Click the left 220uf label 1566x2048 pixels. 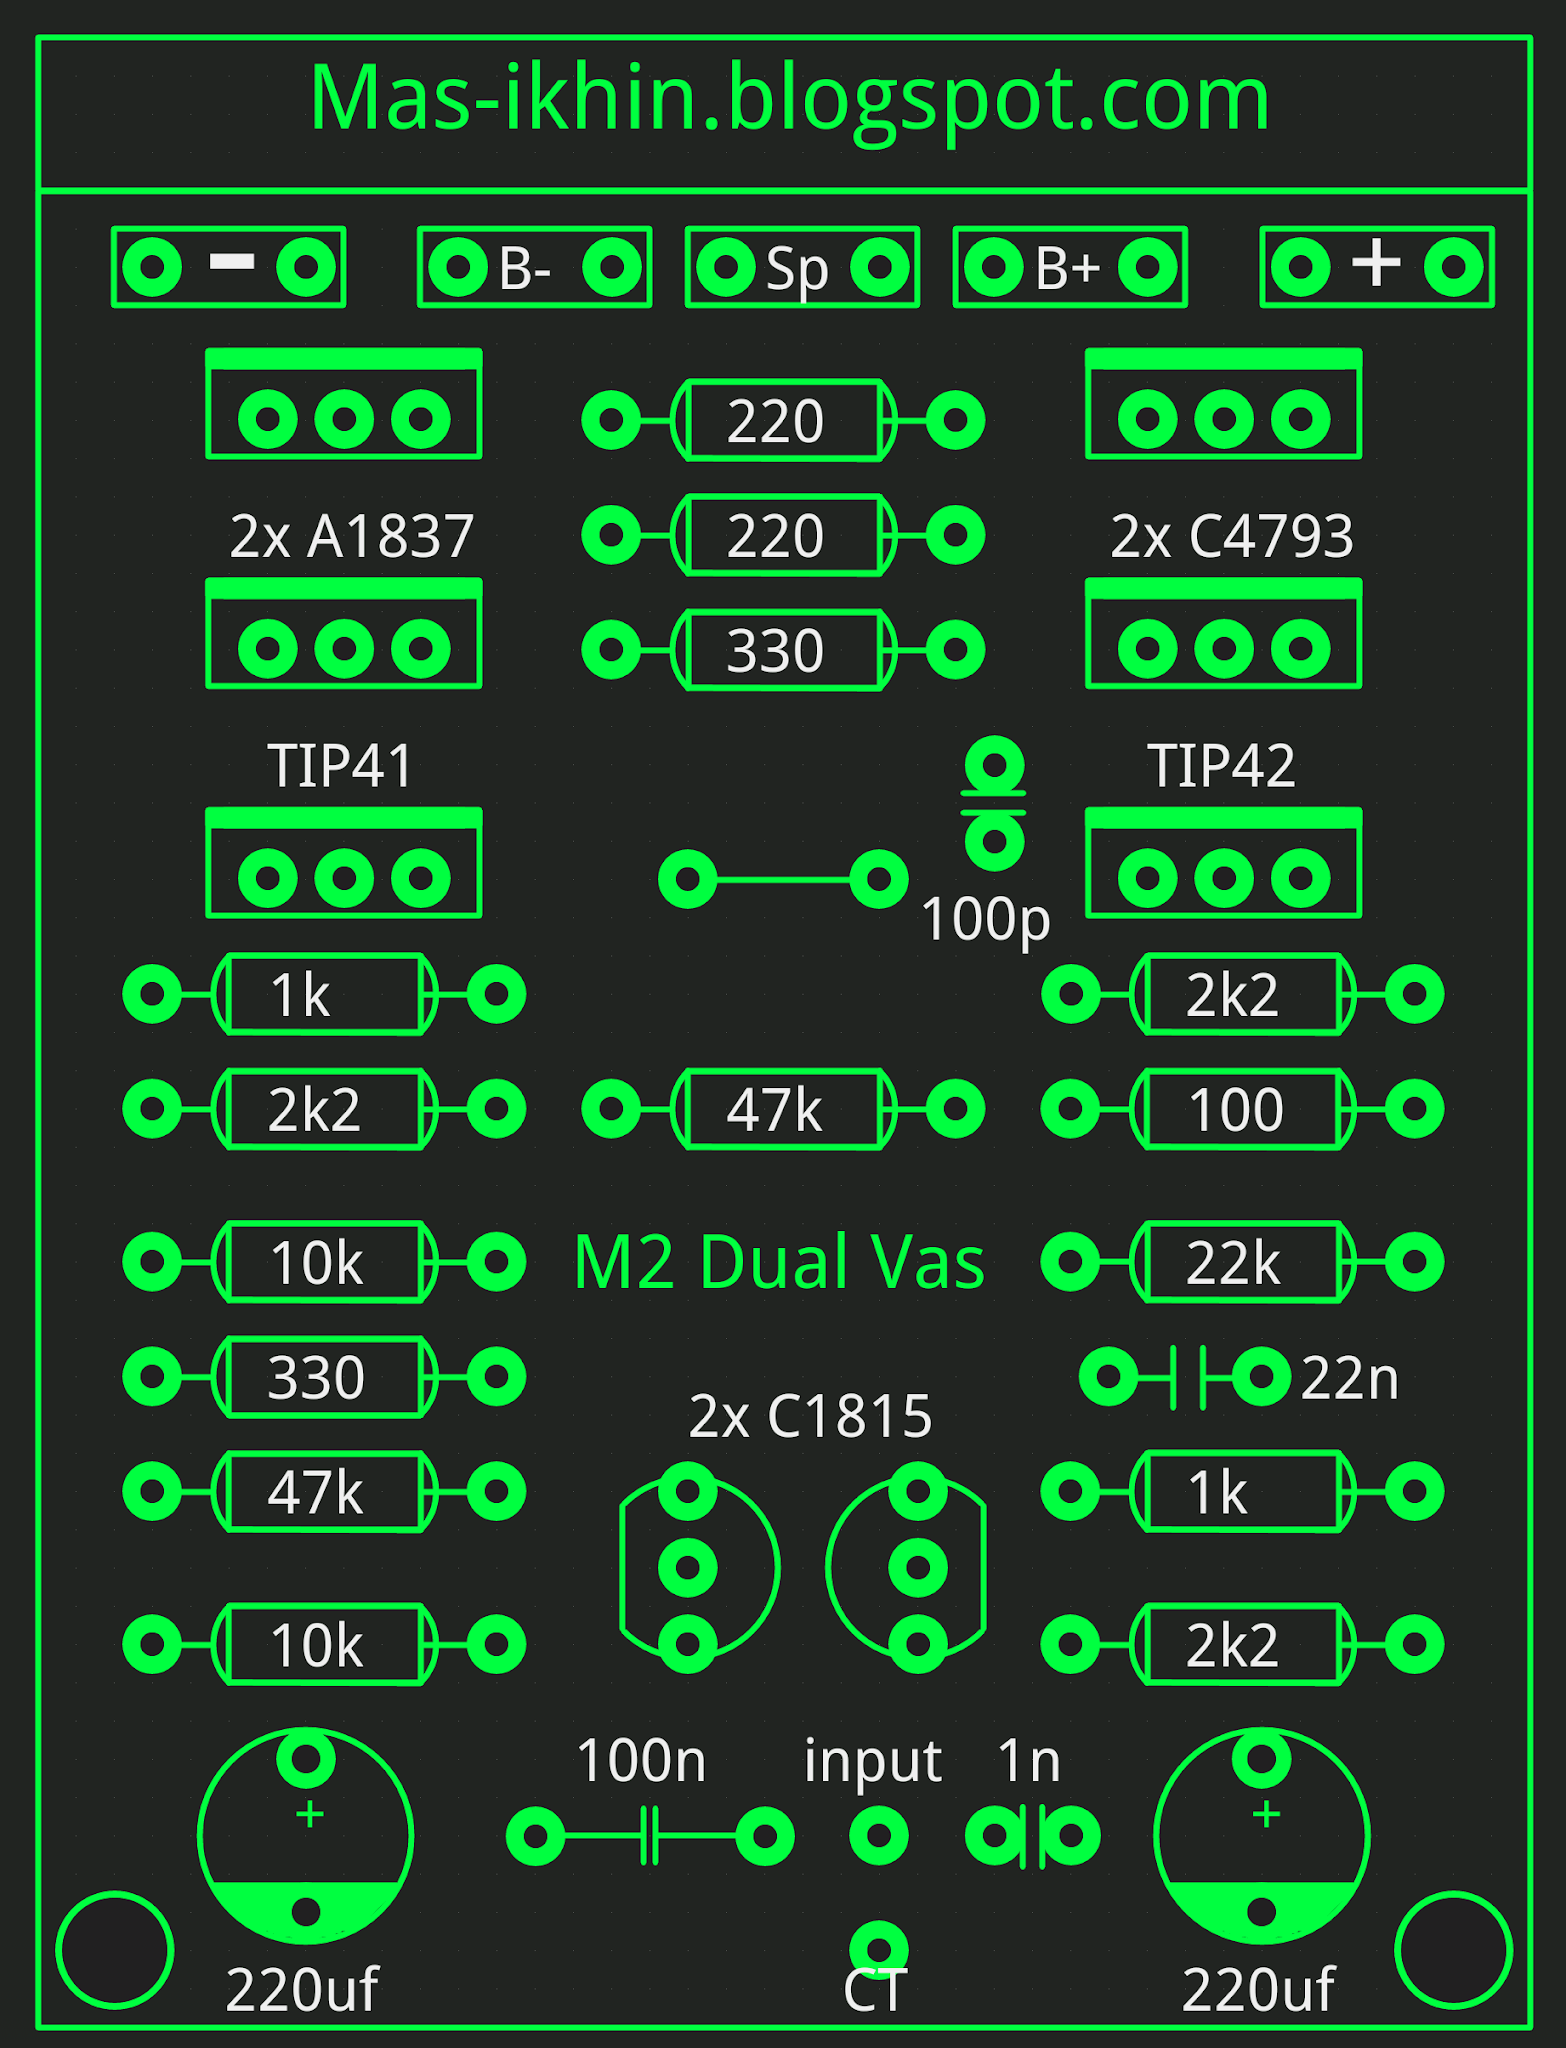(x=302, y=1990)
